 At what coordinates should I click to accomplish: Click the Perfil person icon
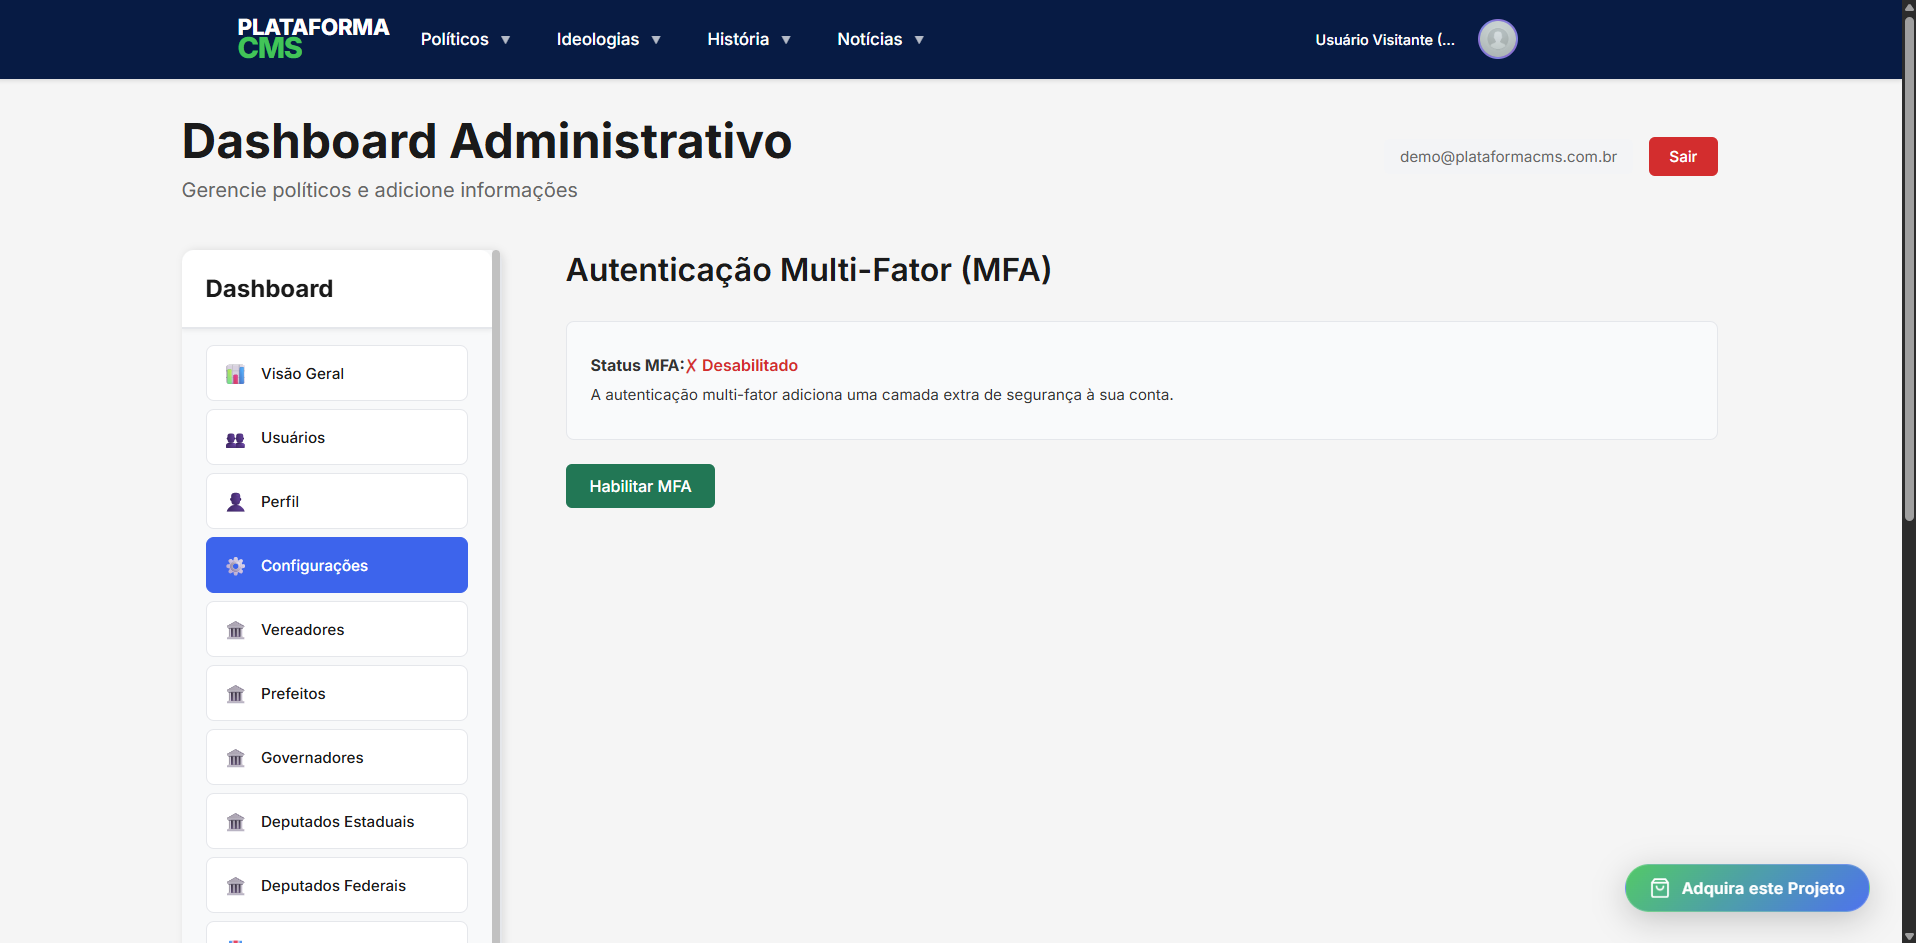[235, 502]
